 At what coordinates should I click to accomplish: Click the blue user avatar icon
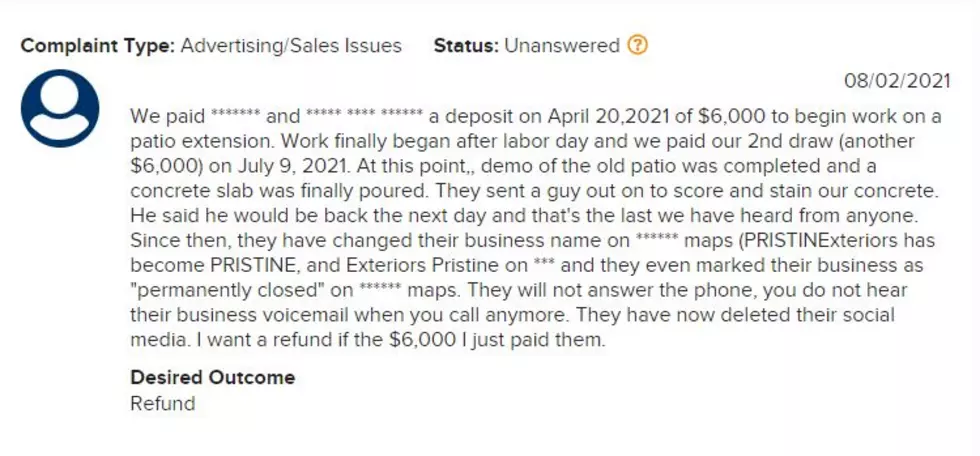(60, 108)
